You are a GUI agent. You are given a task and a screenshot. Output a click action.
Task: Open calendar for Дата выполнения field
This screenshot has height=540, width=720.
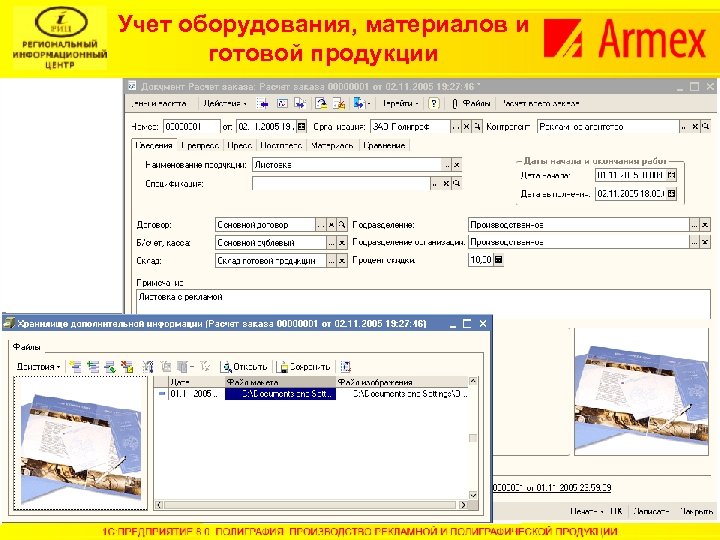tap(672, 194)
